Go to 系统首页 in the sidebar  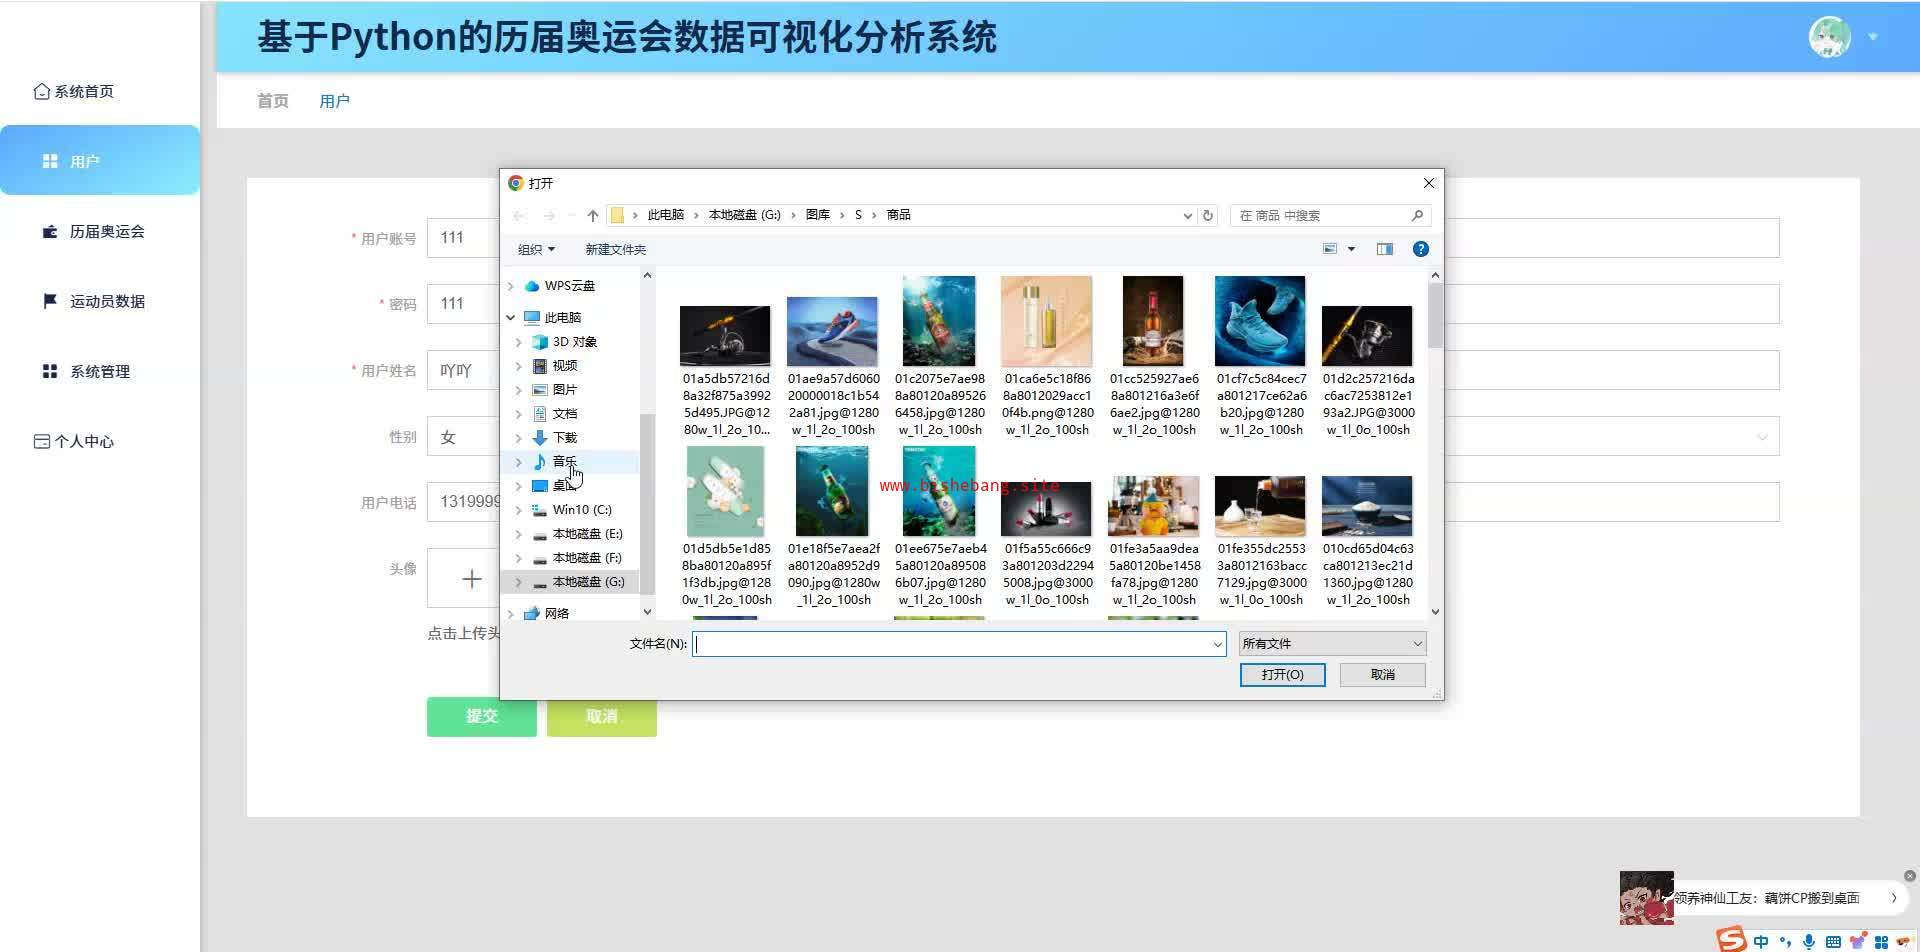pos(74,91)
